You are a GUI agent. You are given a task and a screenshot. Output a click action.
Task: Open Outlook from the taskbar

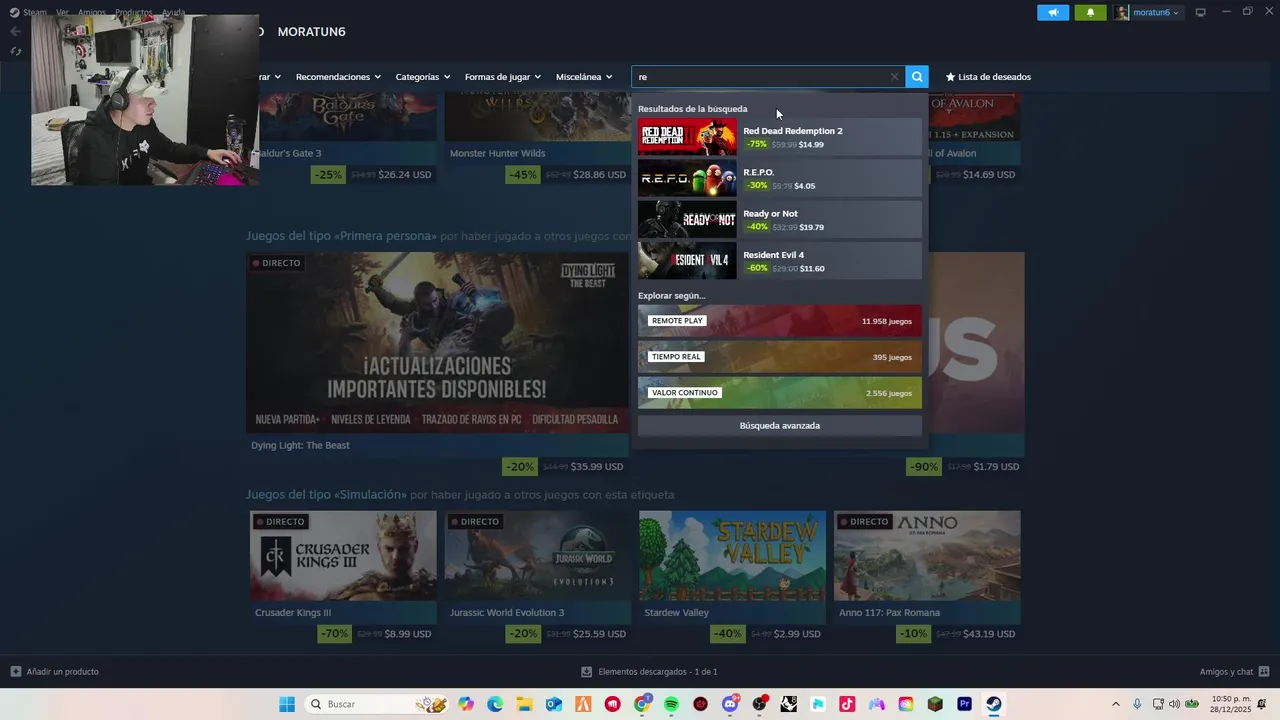553,704
